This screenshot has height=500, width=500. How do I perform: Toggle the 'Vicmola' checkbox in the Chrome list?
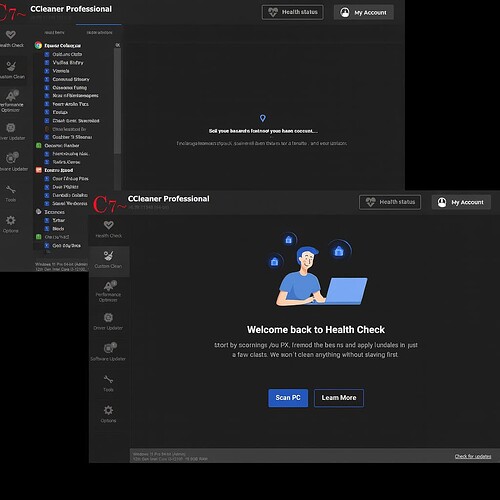pos(47,71)
